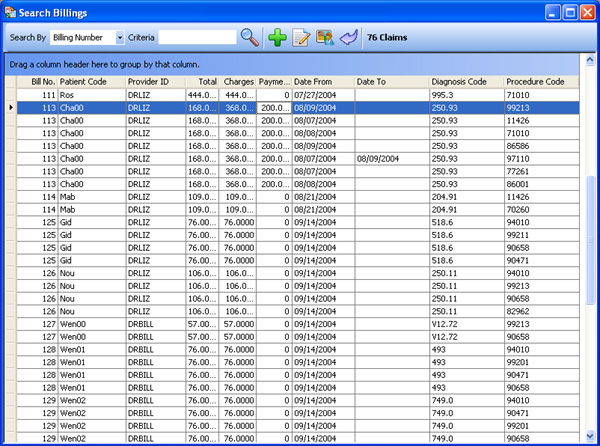Open the Search By dropdown
The width and height of the screenshot is (600, 446).
[x=120, y=37]
